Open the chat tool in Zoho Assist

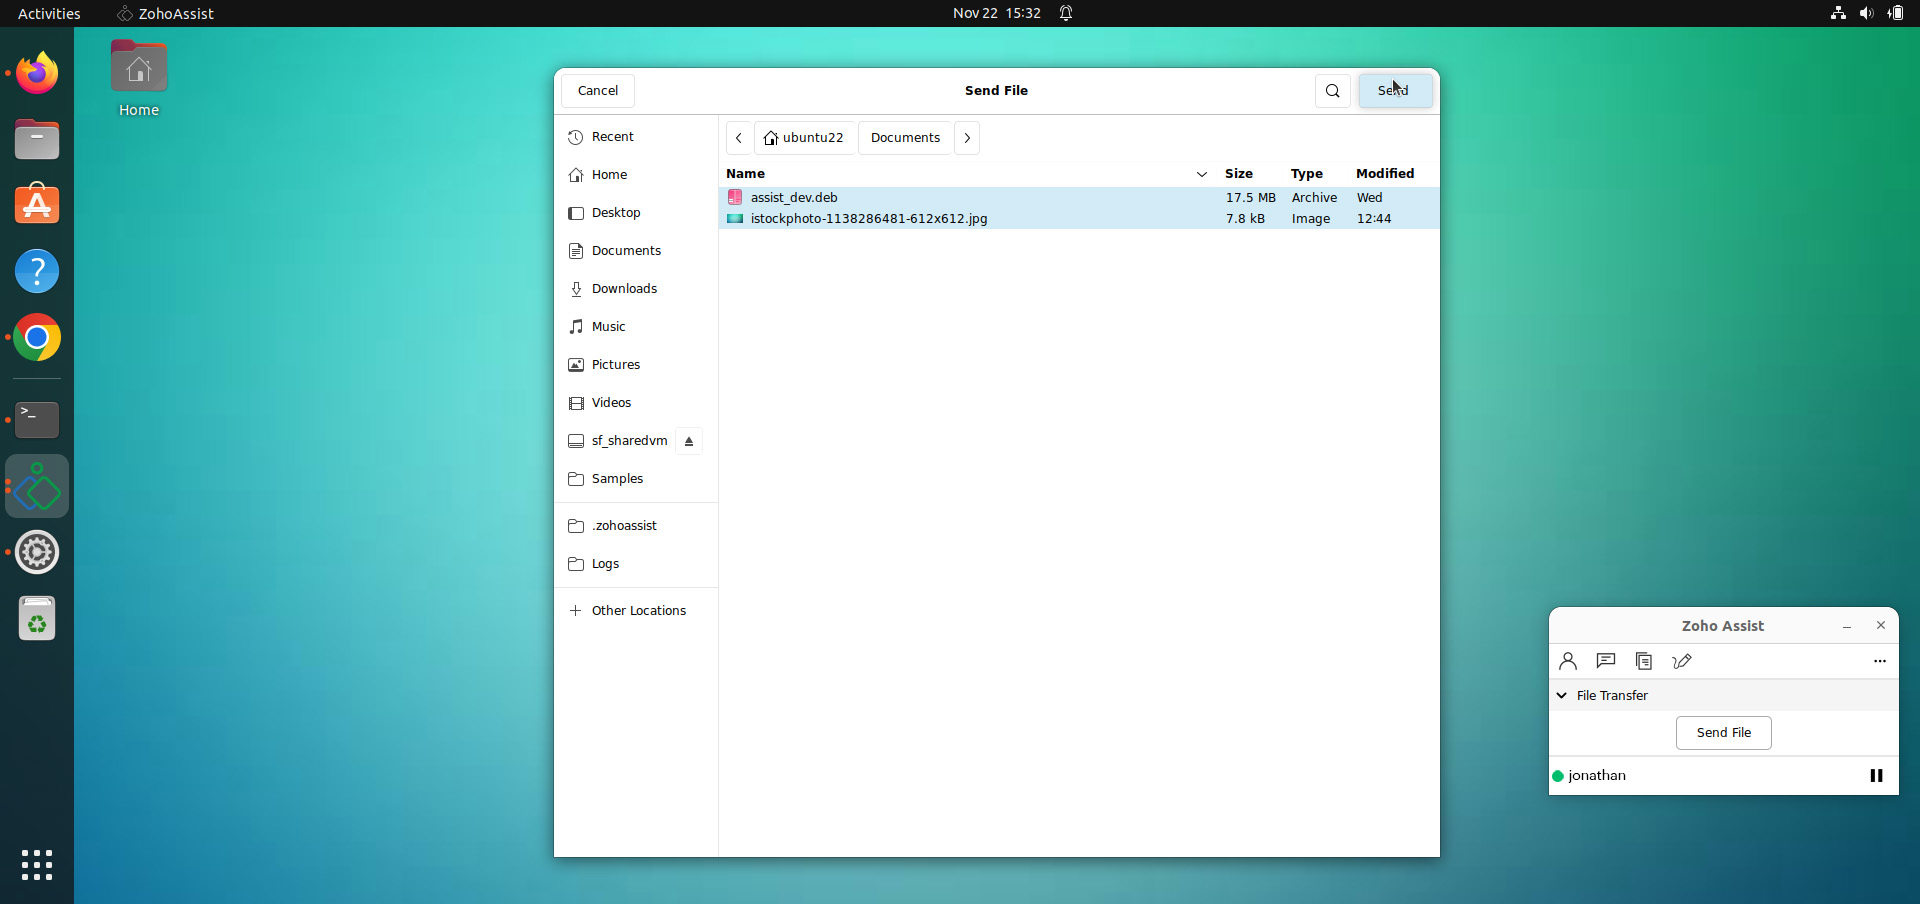click(x=1606, y=661)
